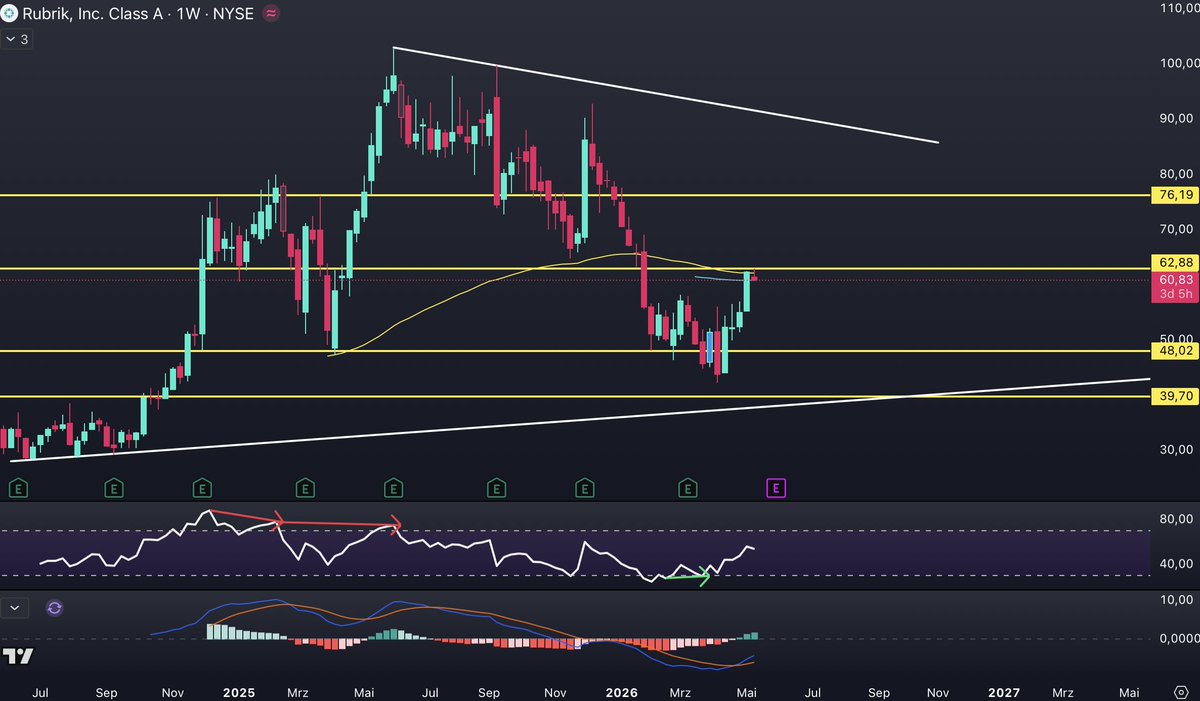Select the 76,19 horizontal line price label
Image resolution: width=1200 pixels, height=701 pixels.
pos(1175,196)
